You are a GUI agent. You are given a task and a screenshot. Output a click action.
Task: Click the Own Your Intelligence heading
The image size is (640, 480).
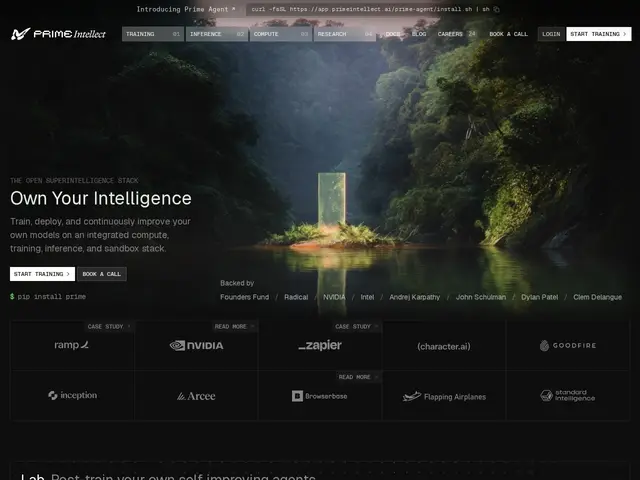101,198
